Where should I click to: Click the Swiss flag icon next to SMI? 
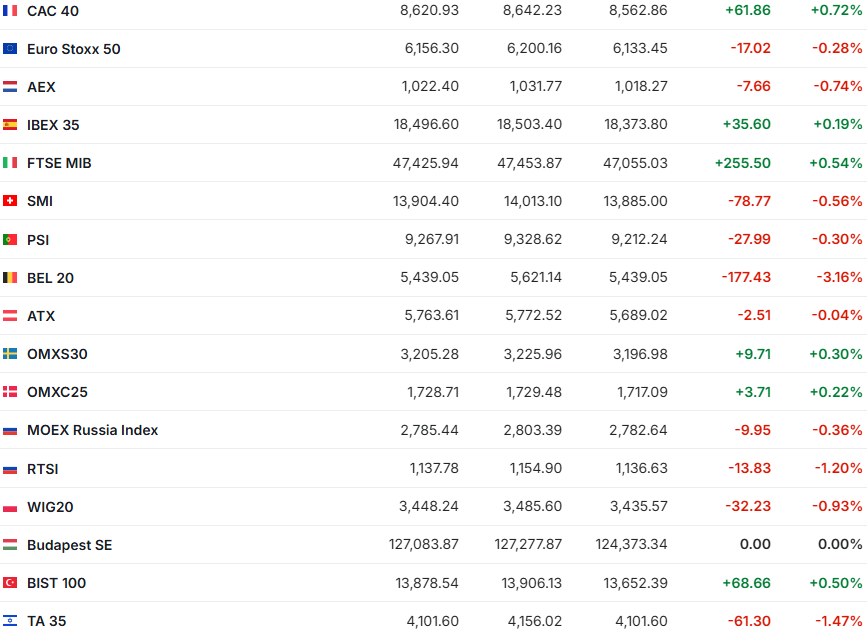(x=10, y=201)
